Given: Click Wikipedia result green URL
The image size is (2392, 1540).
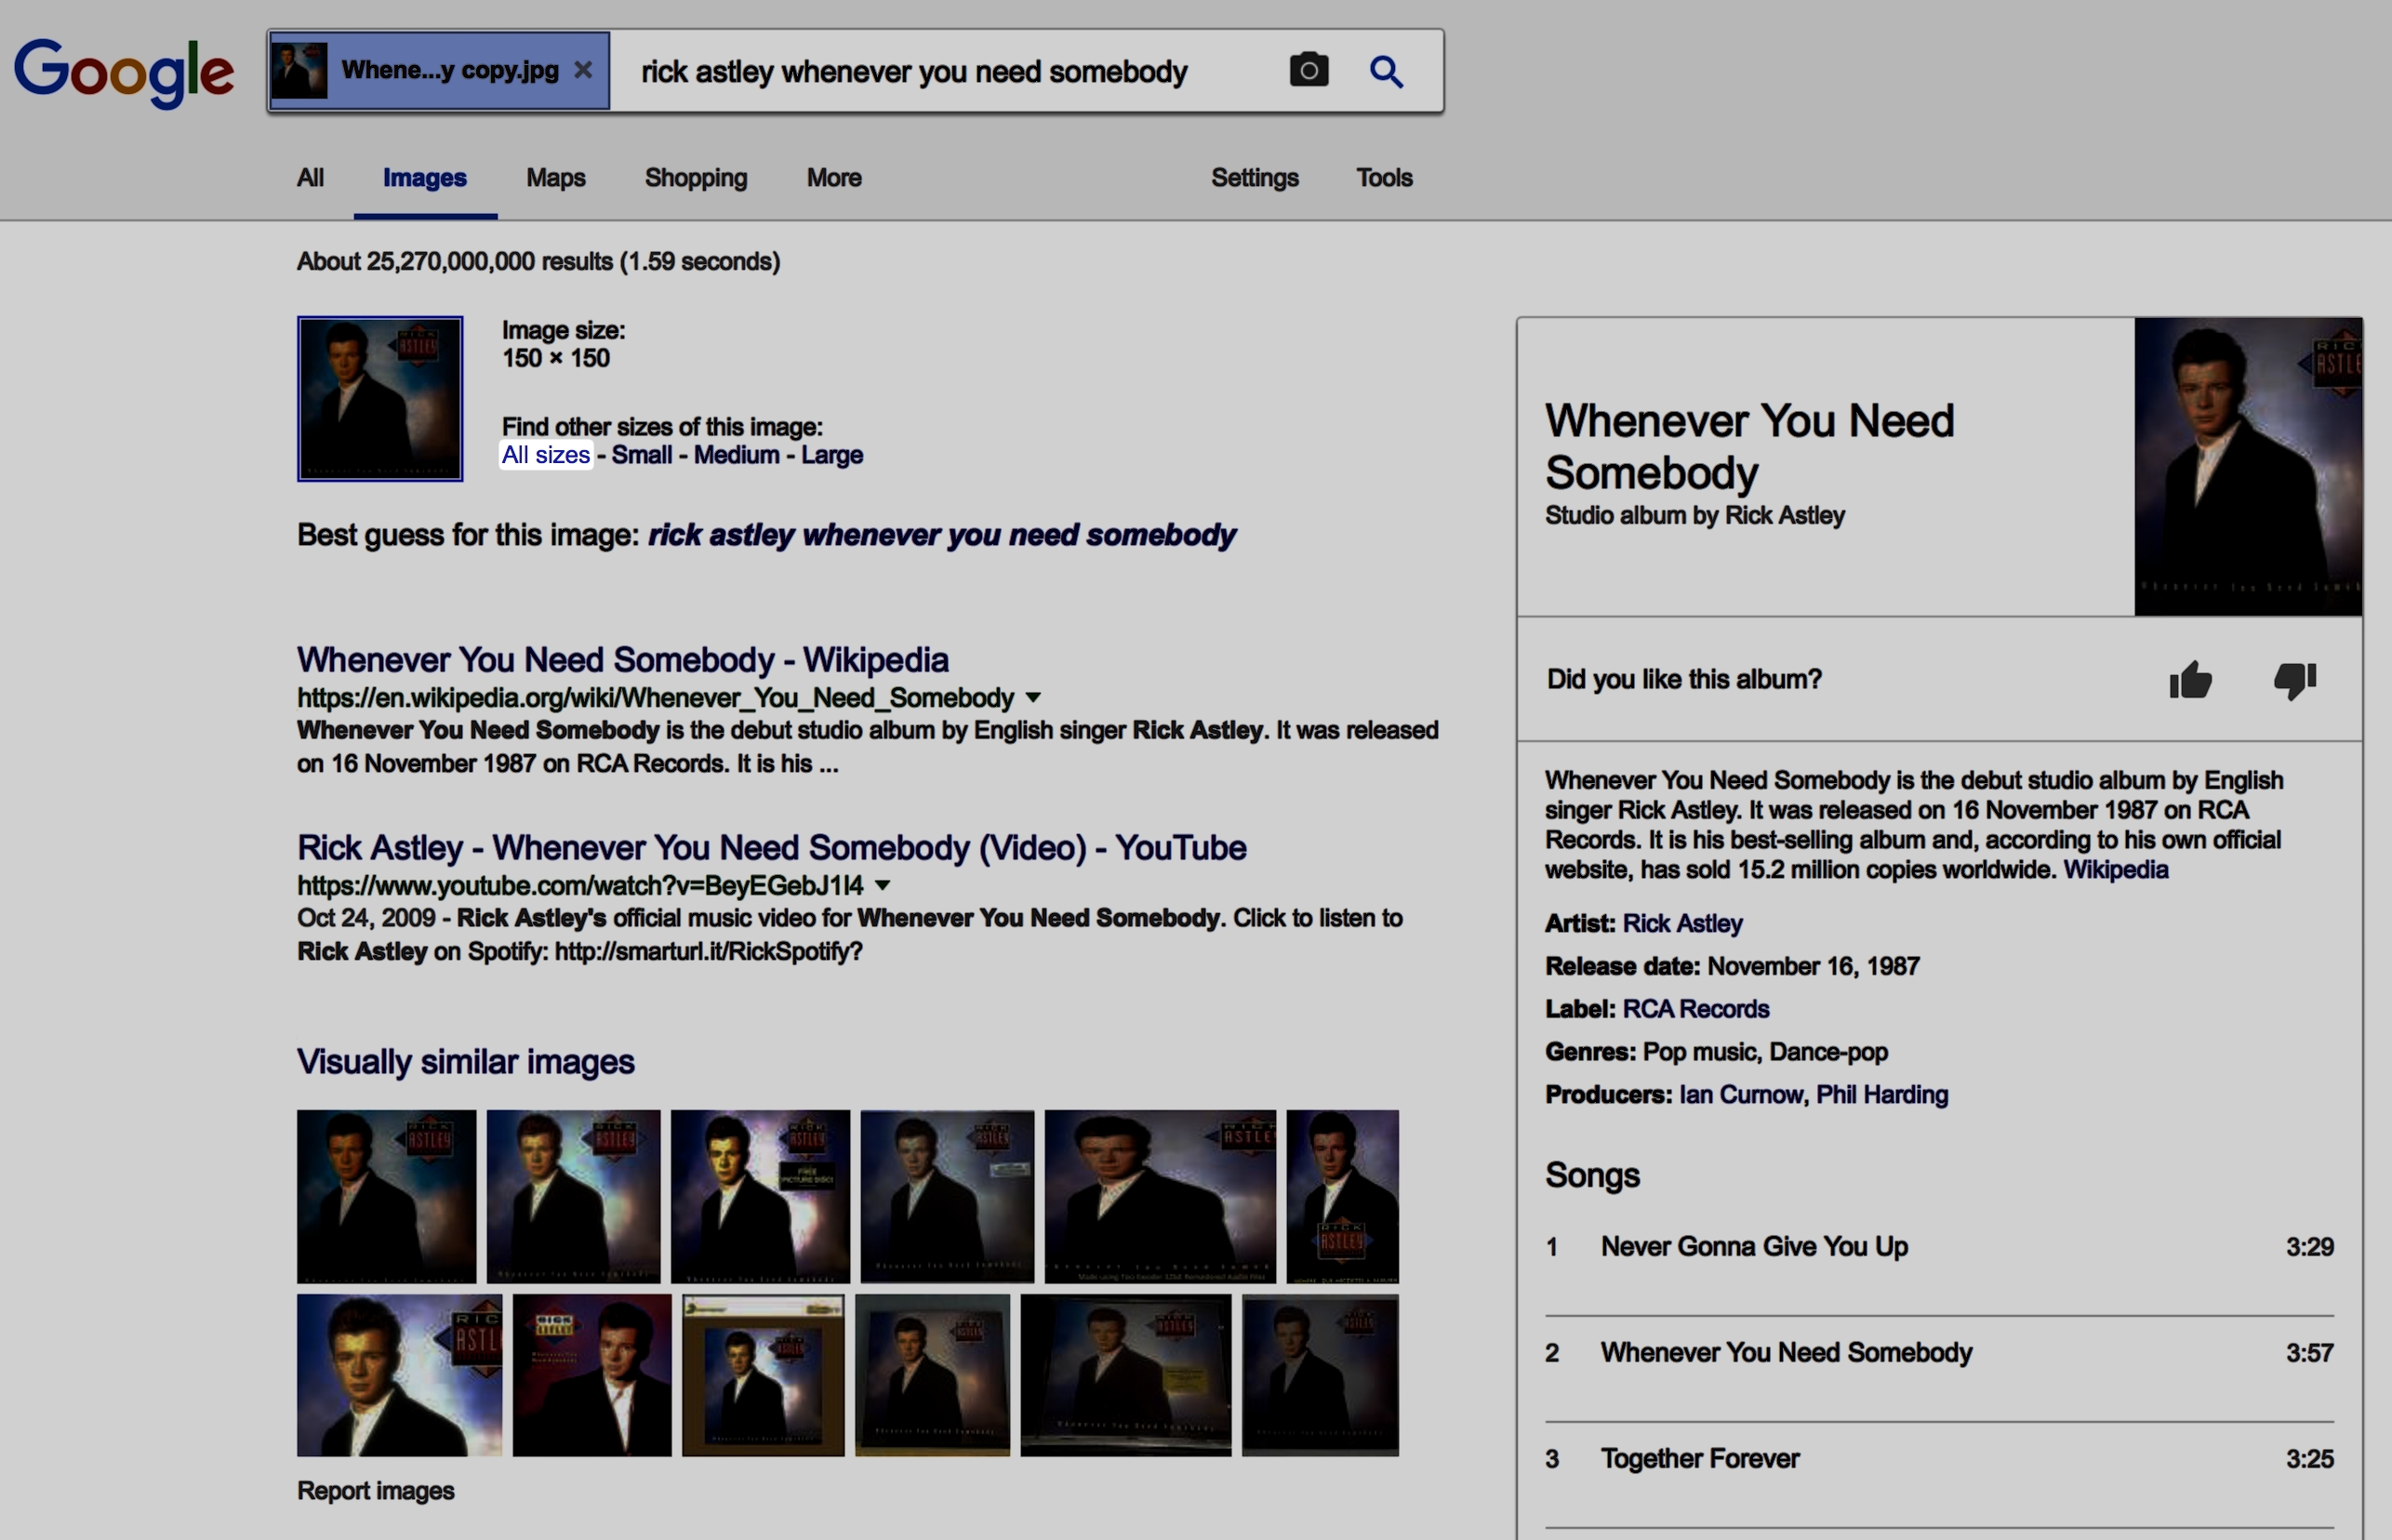Looking at the screenshot, I should 656,698.
